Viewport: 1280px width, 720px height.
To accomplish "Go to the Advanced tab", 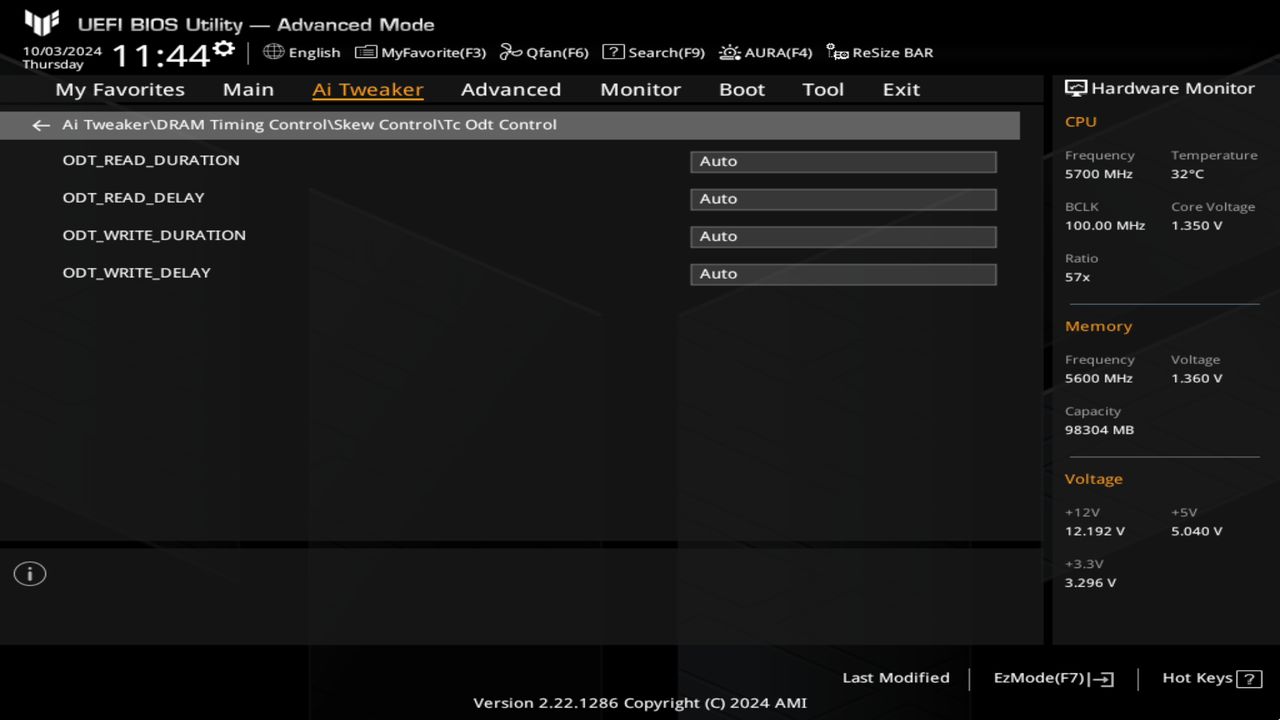I will tap(511, 89).
